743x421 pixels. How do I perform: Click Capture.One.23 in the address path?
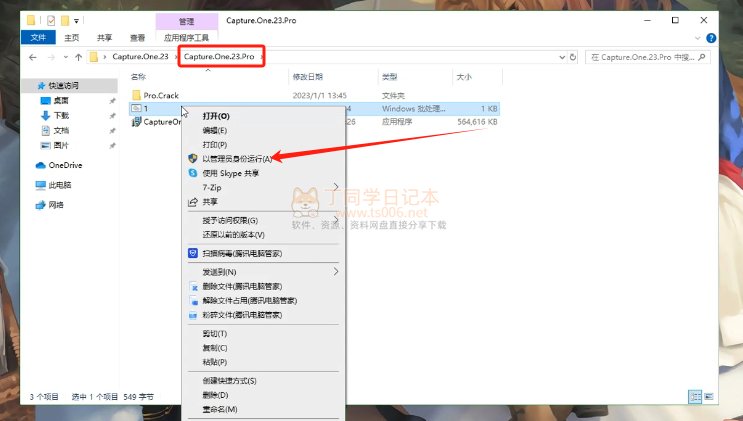(140, 56)
